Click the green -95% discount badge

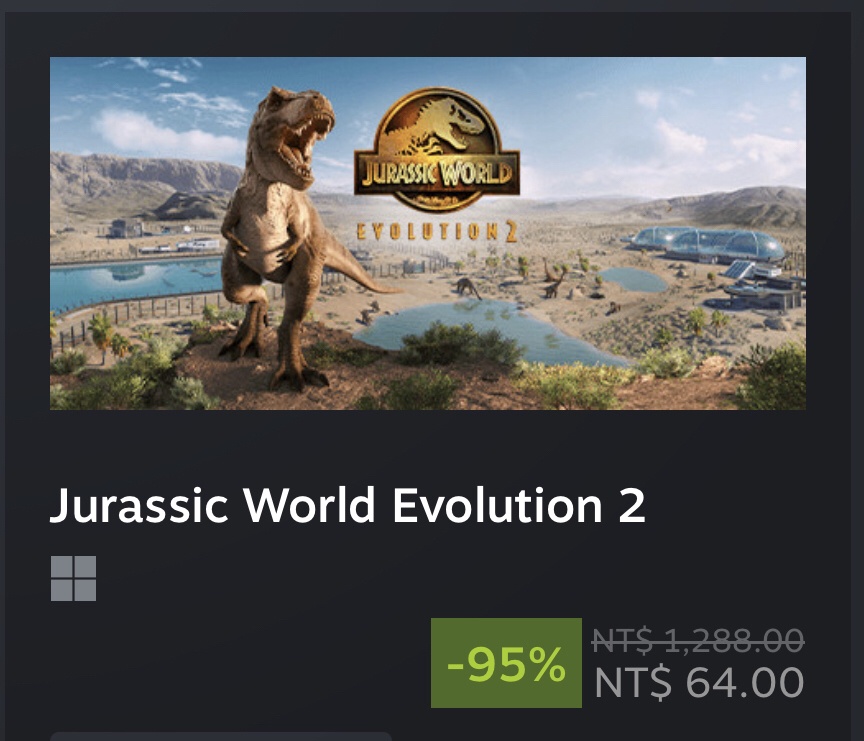point(506,664)
